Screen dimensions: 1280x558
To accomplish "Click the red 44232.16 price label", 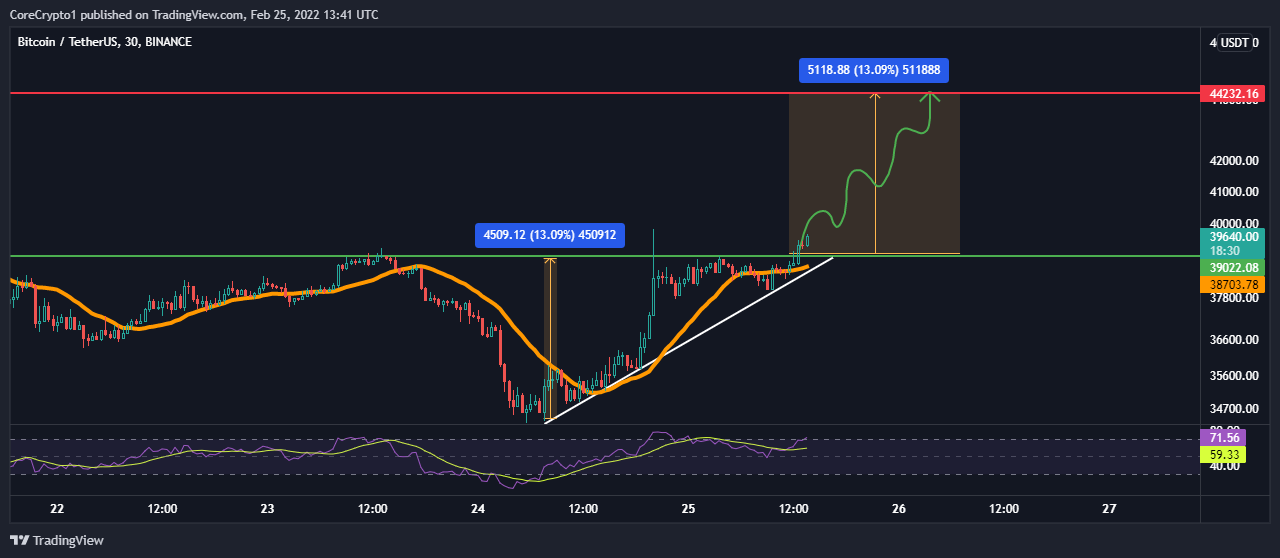I will [x=1232, y=93].
